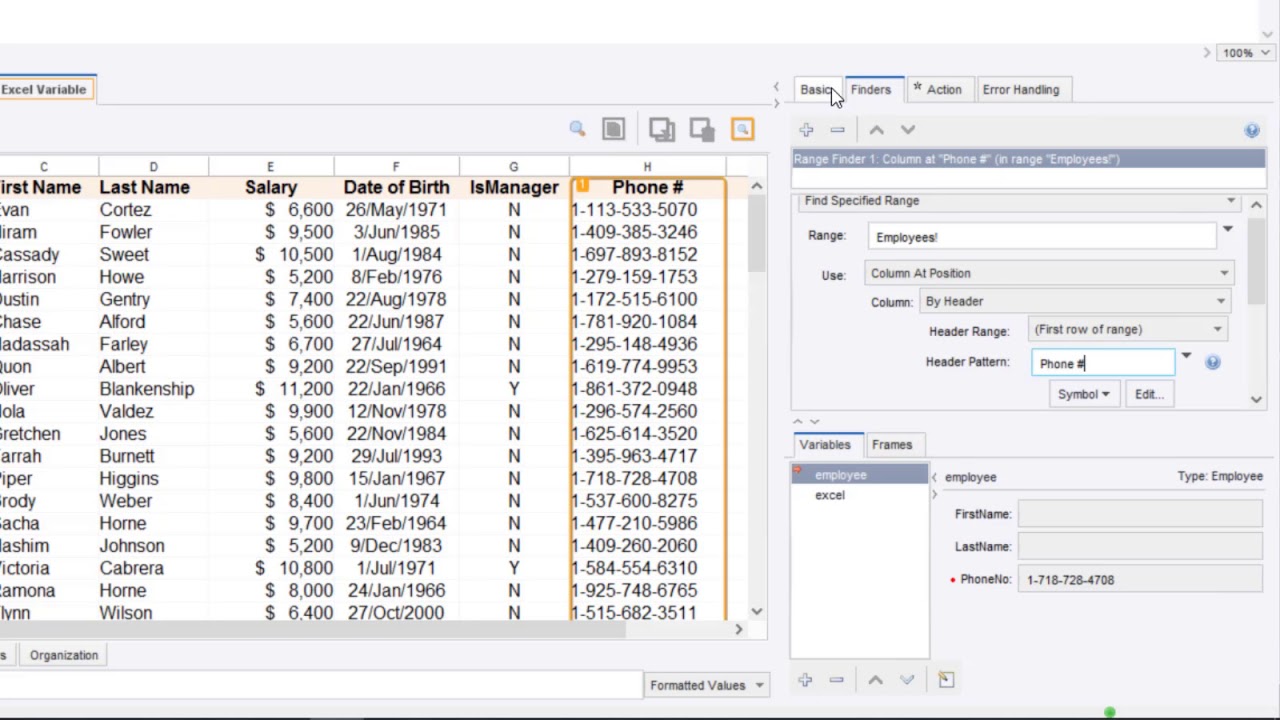Viewport: 1280px width, 720px height.
Task: Open the (First row of range) dropdown
Action: click(1129, 329)
